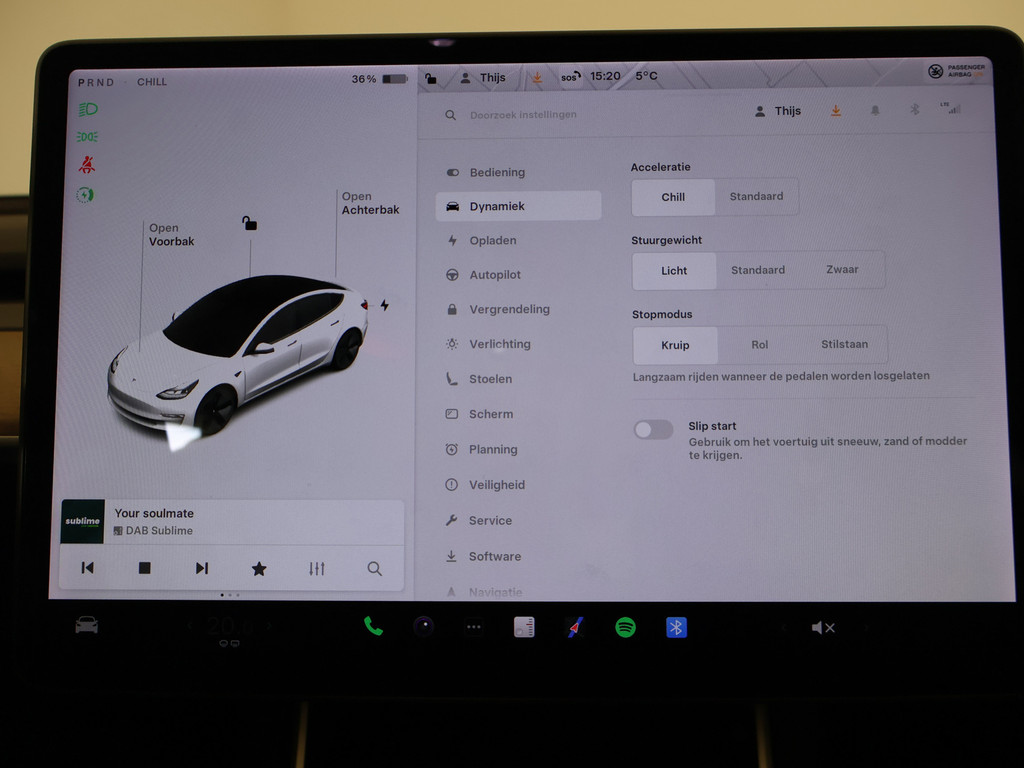Open the Autopilot settings menu
Screen dimensions: 1024x768
(494, 275)
